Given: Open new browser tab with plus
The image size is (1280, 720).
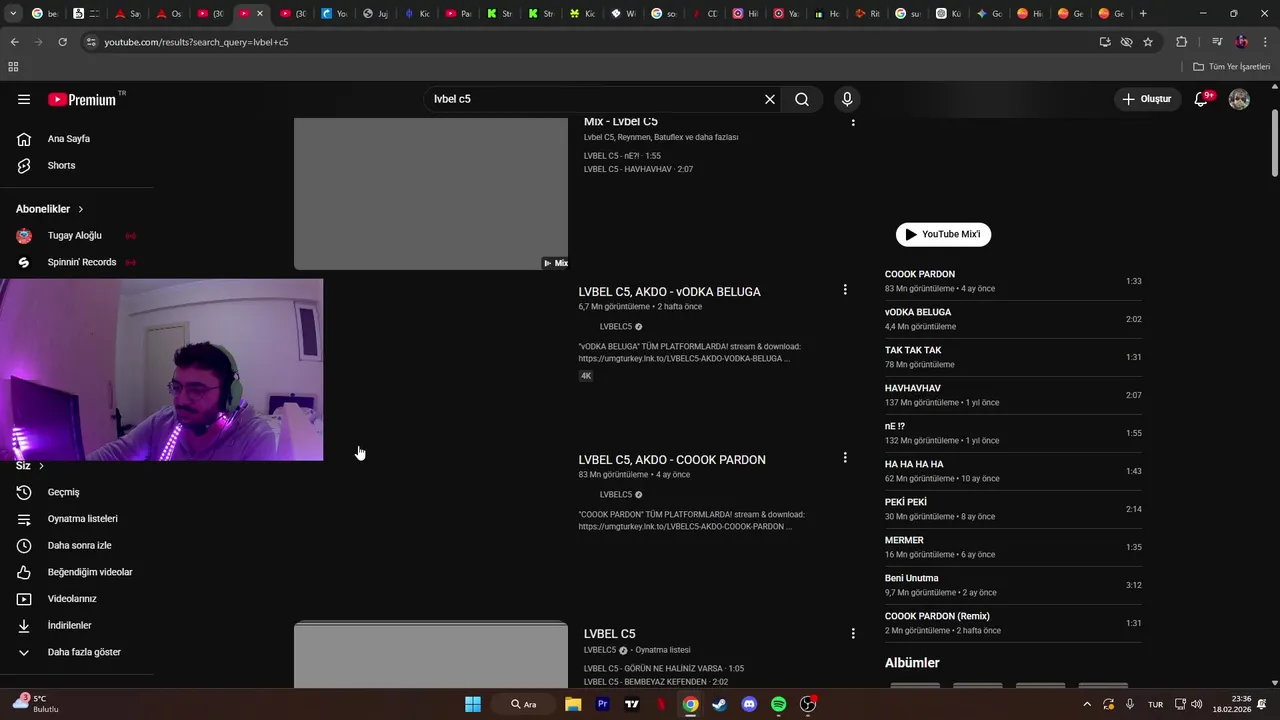Looking at the screenshot, I should click(x=1143, y=14).
